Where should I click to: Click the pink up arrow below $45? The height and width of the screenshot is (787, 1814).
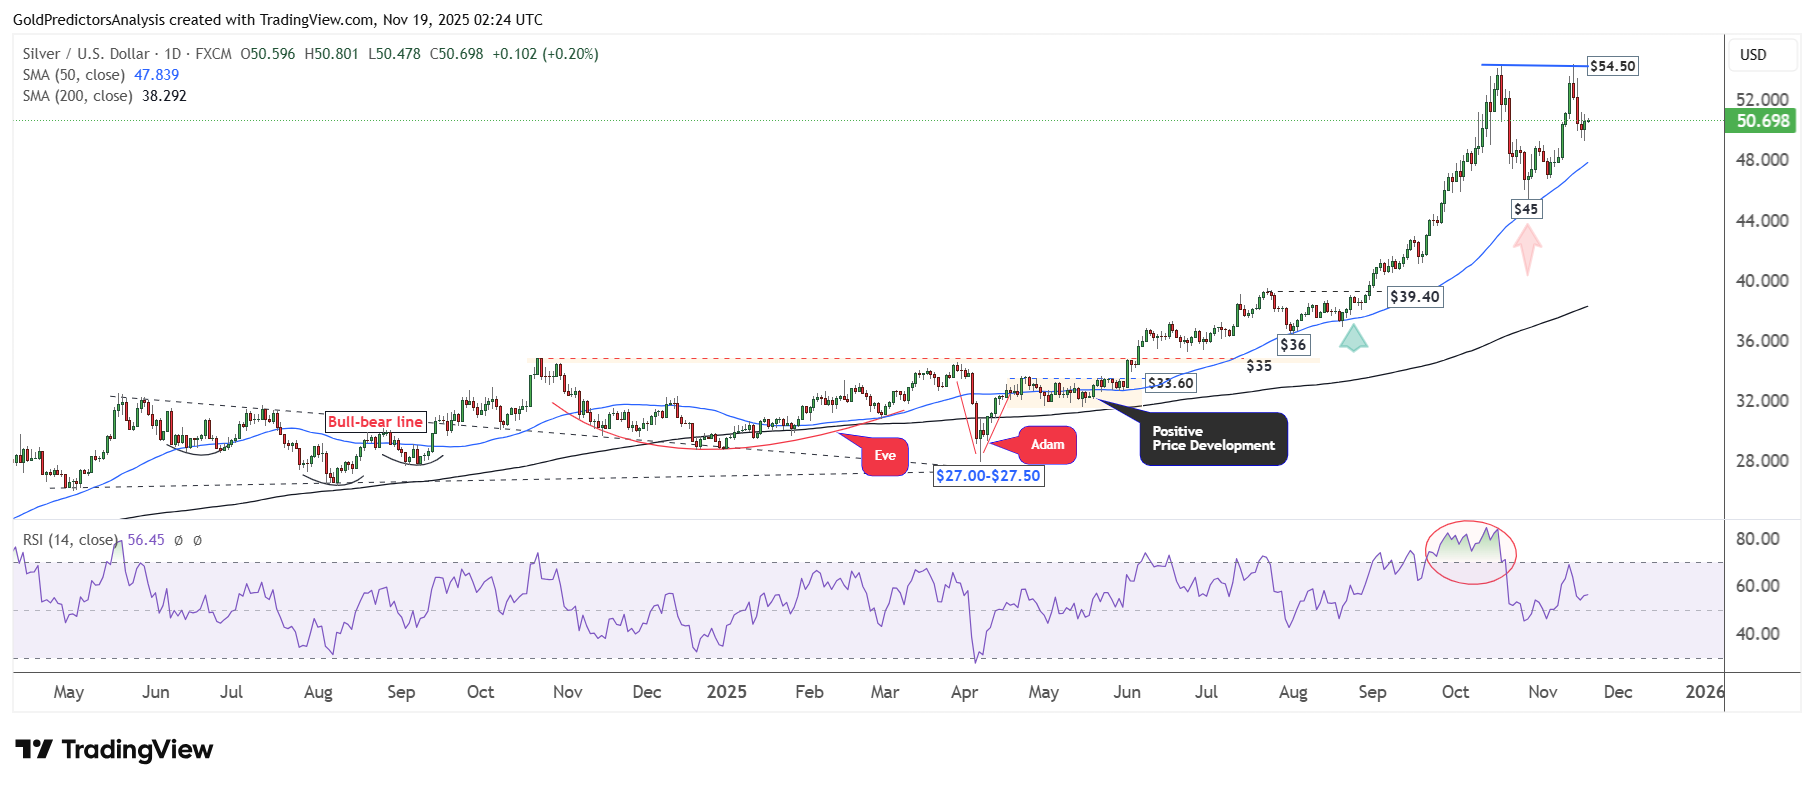(1527, 249)
